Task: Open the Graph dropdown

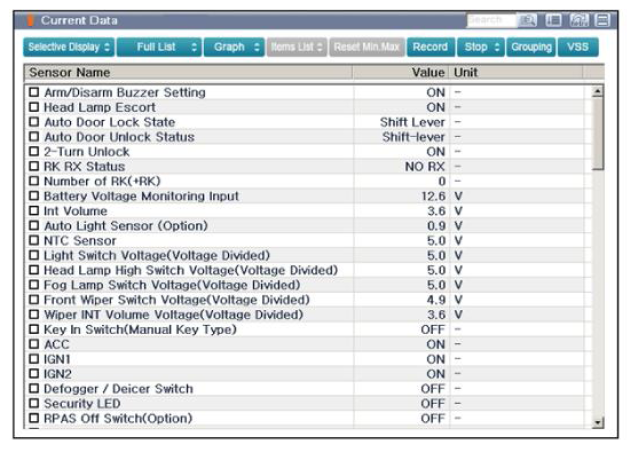Action: [x=234, y=47]
